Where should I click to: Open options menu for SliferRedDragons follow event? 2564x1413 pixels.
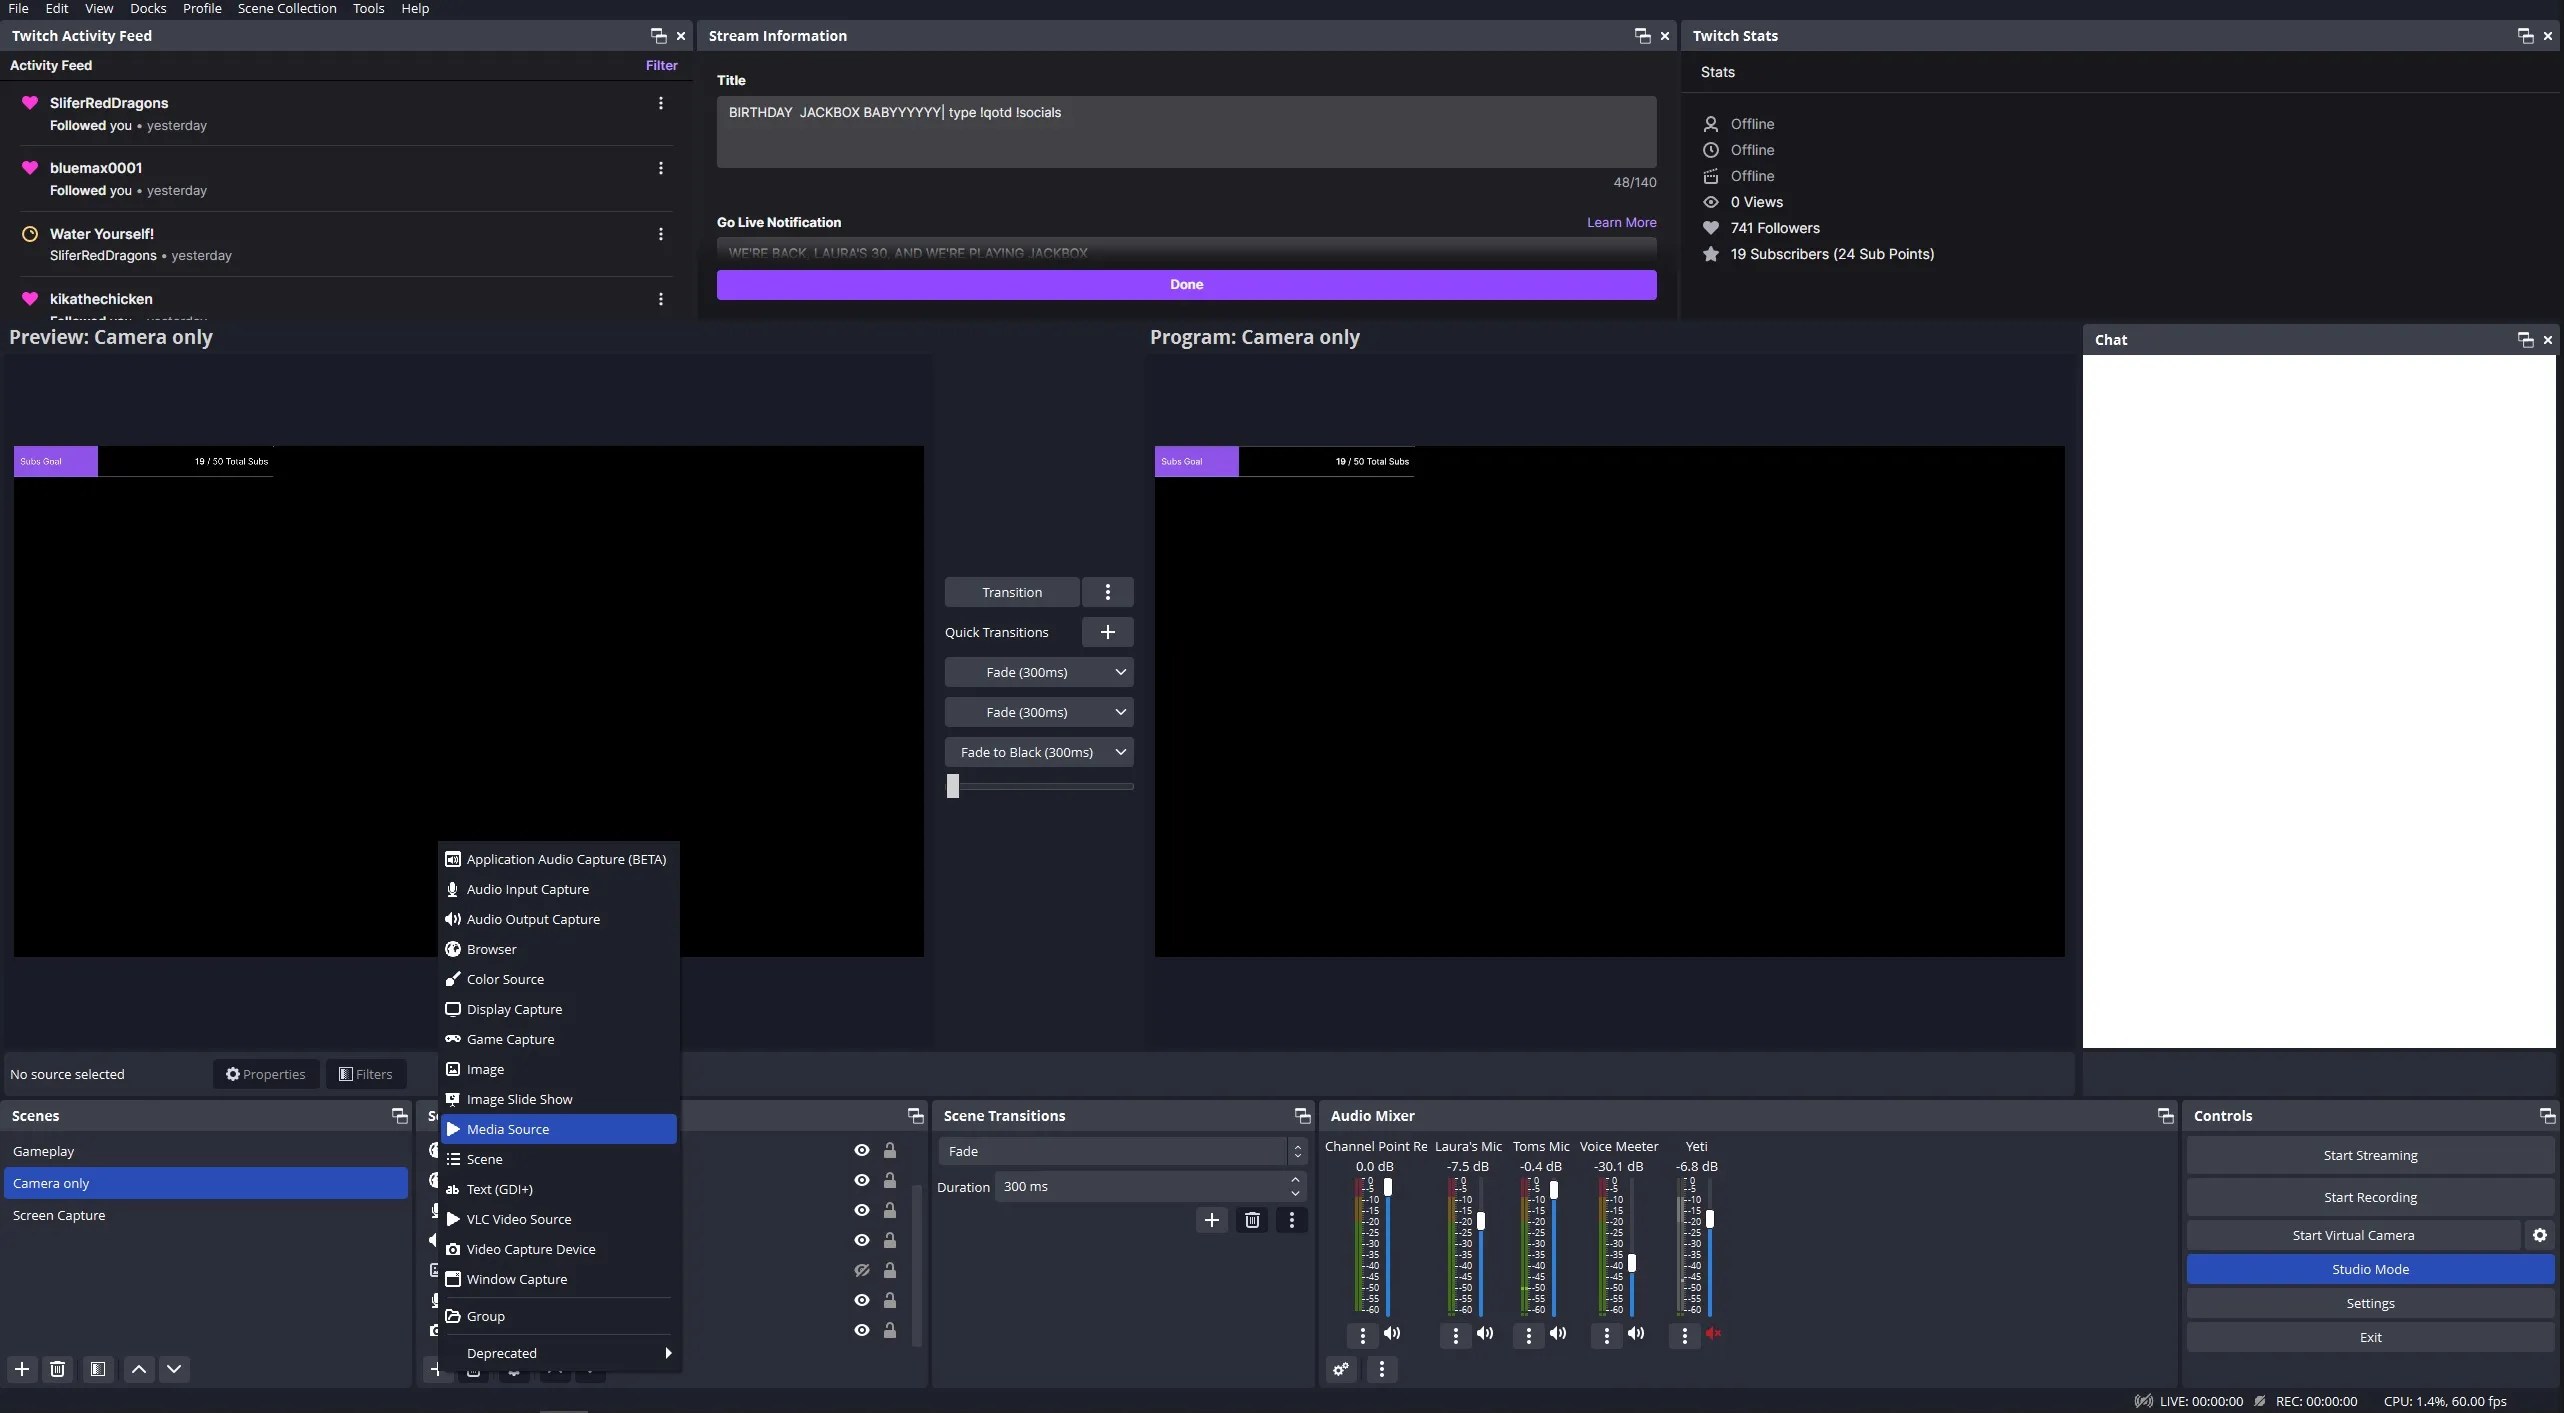660,102
